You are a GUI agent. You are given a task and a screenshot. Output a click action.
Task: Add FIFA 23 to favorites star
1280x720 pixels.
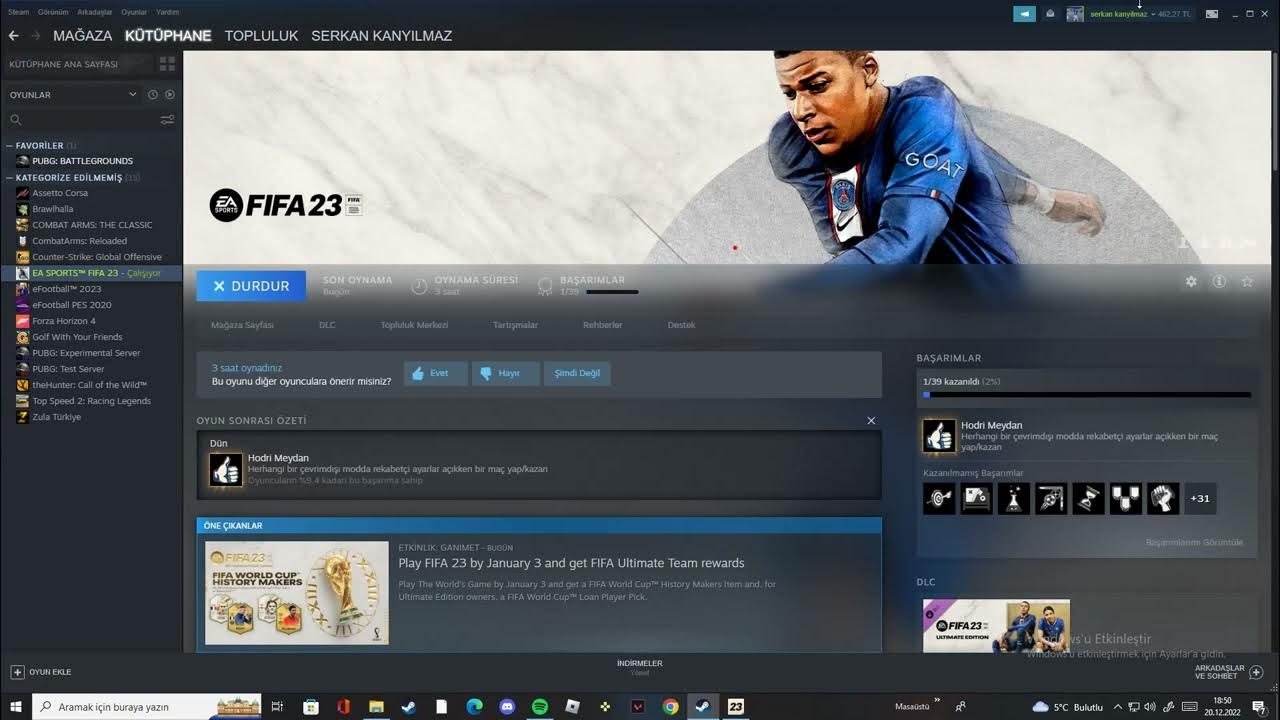[x=1247, y=282]
